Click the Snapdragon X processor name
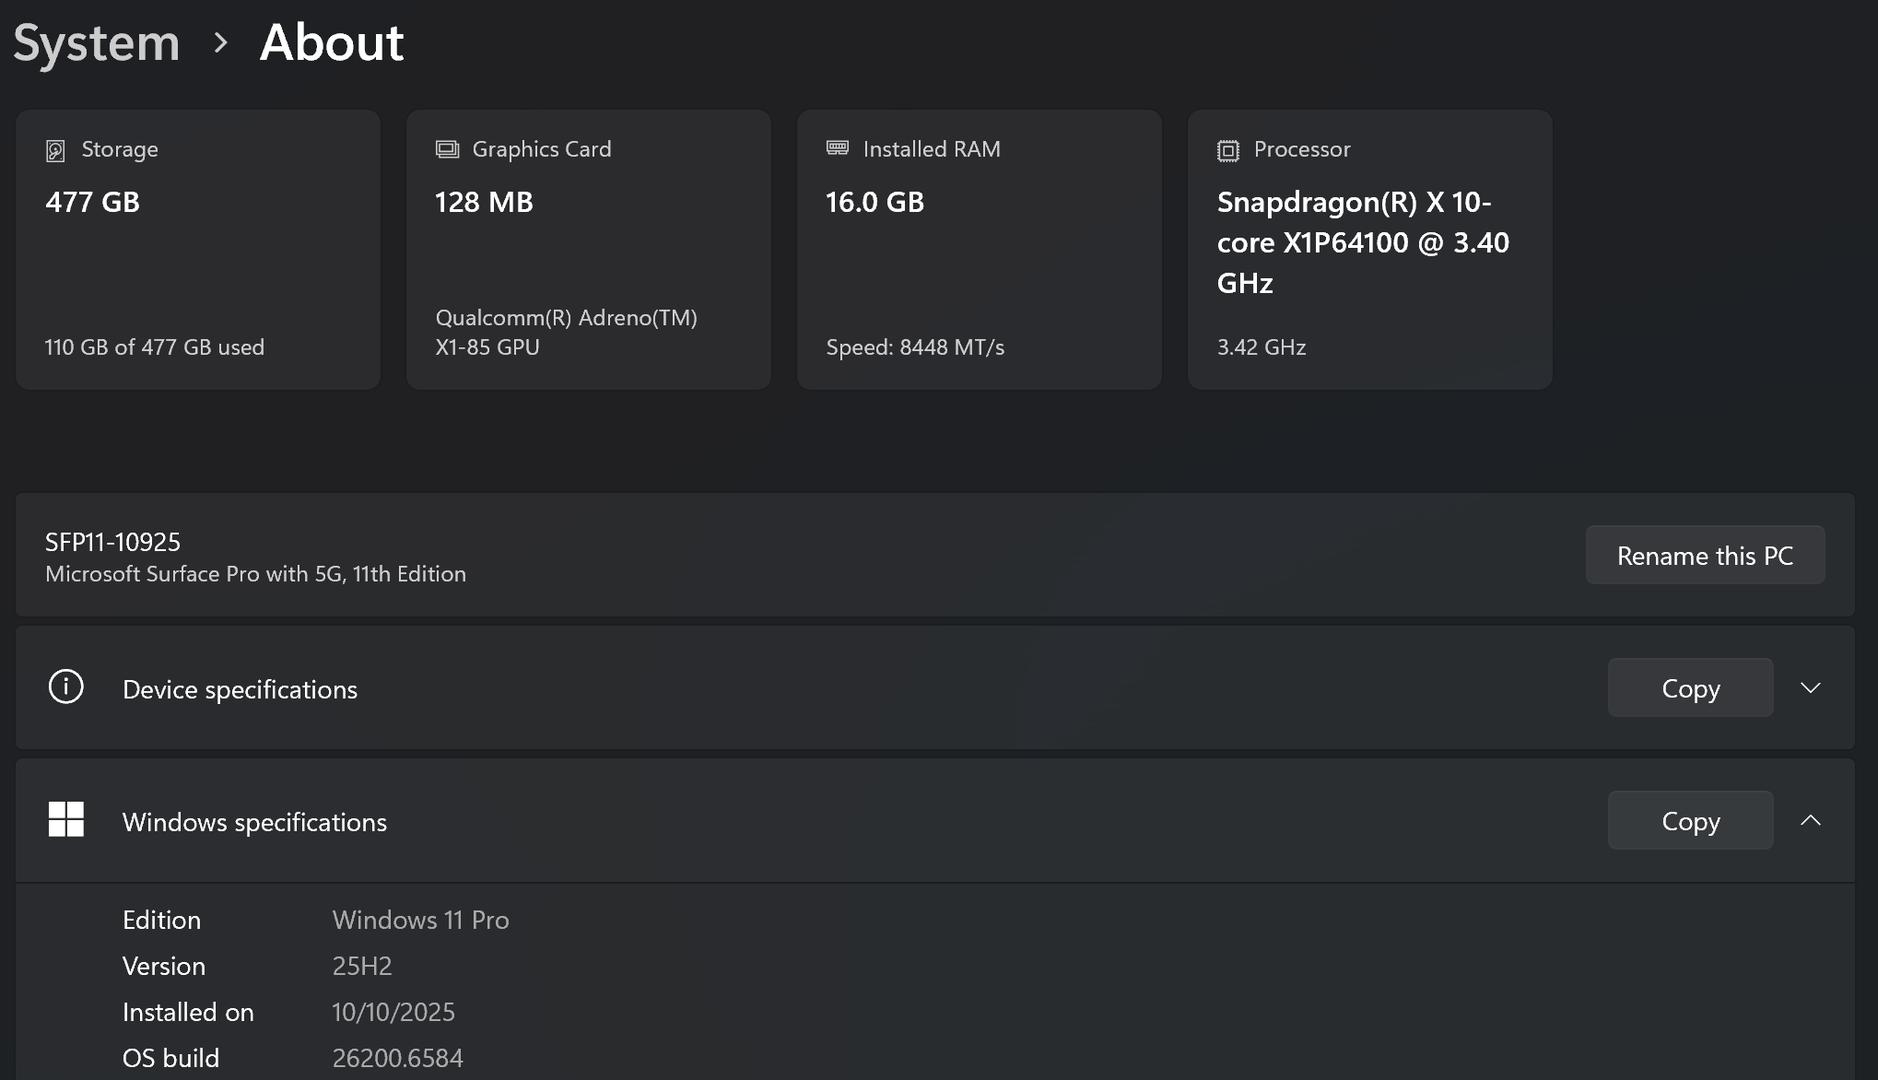The width and height of the screenshot is (1878, 1080). (x=1362, y=242)
